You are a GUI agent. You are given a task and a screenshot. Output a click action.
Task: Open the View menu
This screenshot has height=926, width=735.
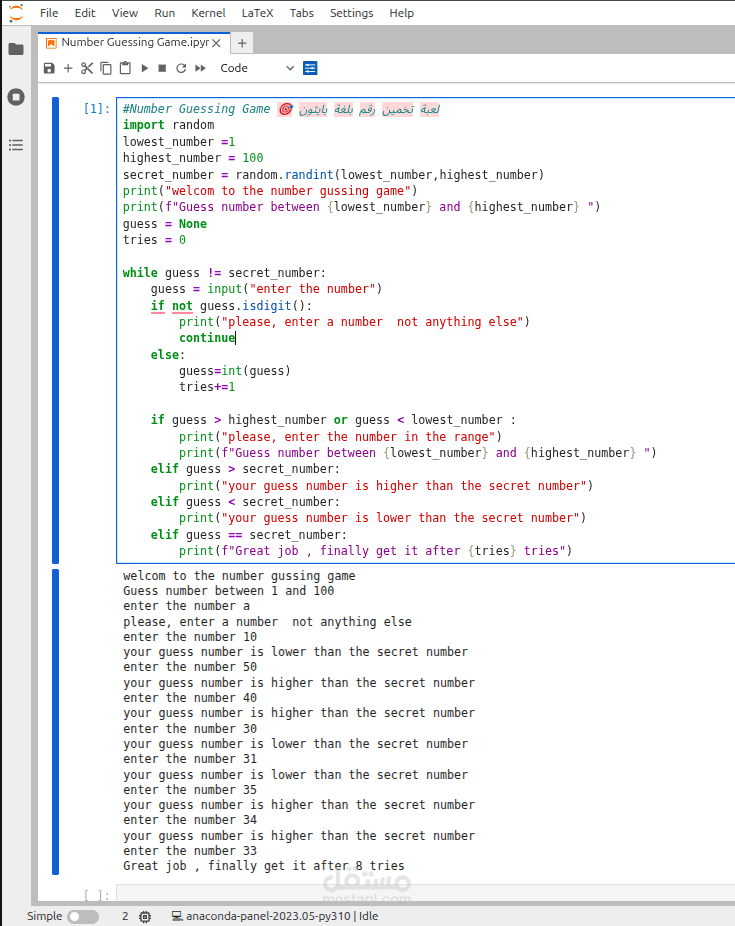tap(125, 13)
